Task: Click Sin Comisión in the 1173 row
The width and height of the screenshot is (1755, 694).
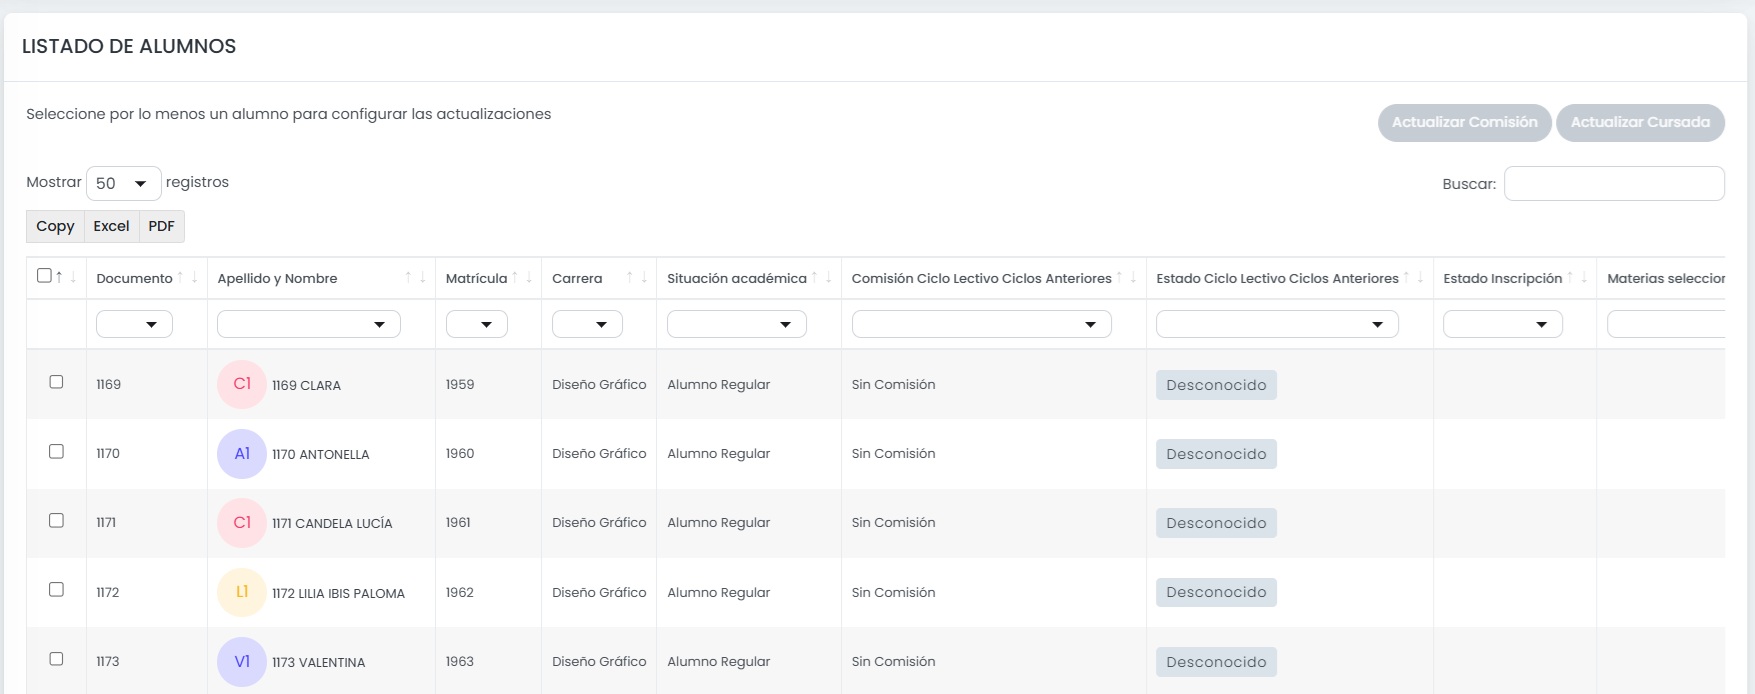Action: point(893,661)
